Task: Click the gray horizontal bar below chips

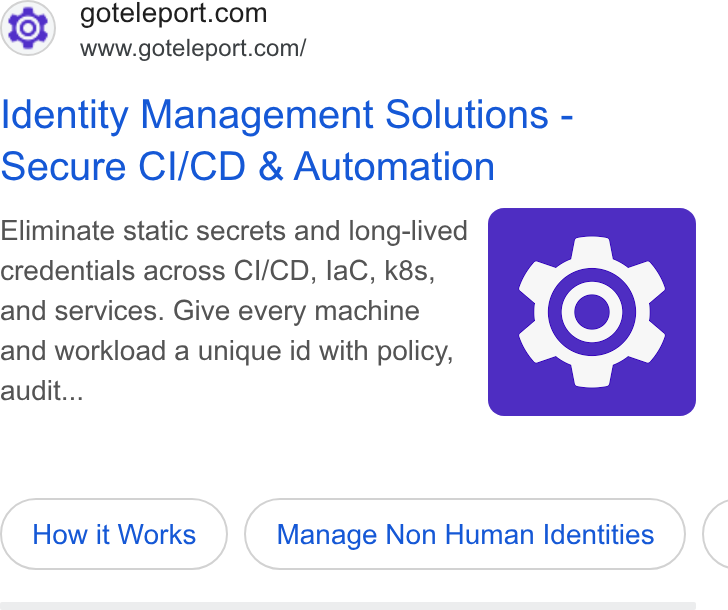Action: point(348,606)
